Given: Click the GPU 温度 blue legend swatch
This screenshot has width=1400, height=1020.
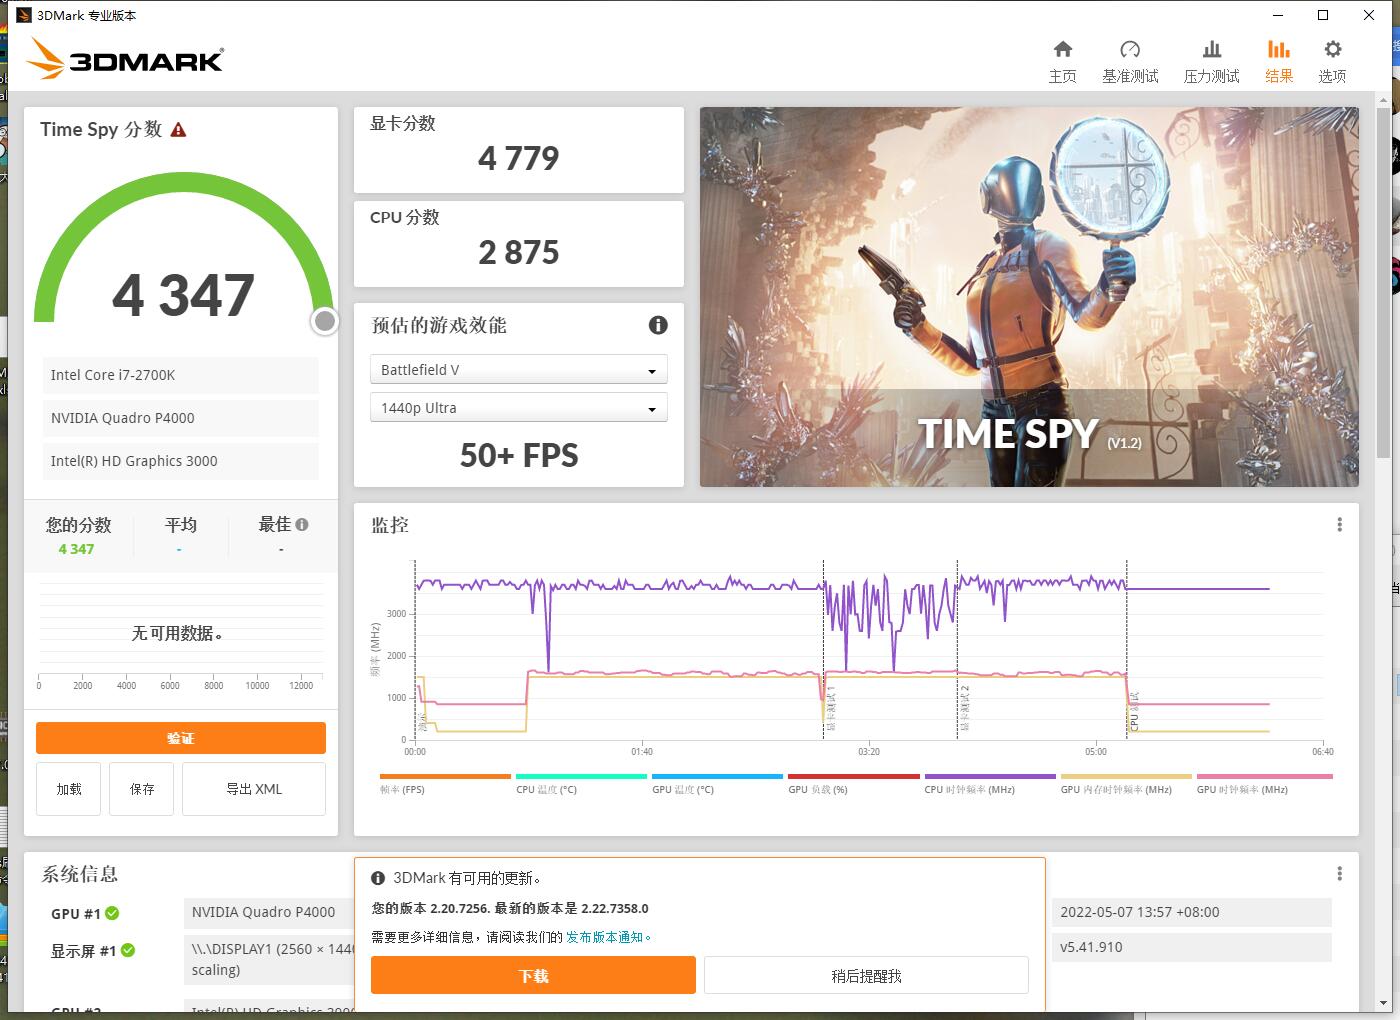Looking at the screenshot, I should pyautogui.click(x=717, y=776).
